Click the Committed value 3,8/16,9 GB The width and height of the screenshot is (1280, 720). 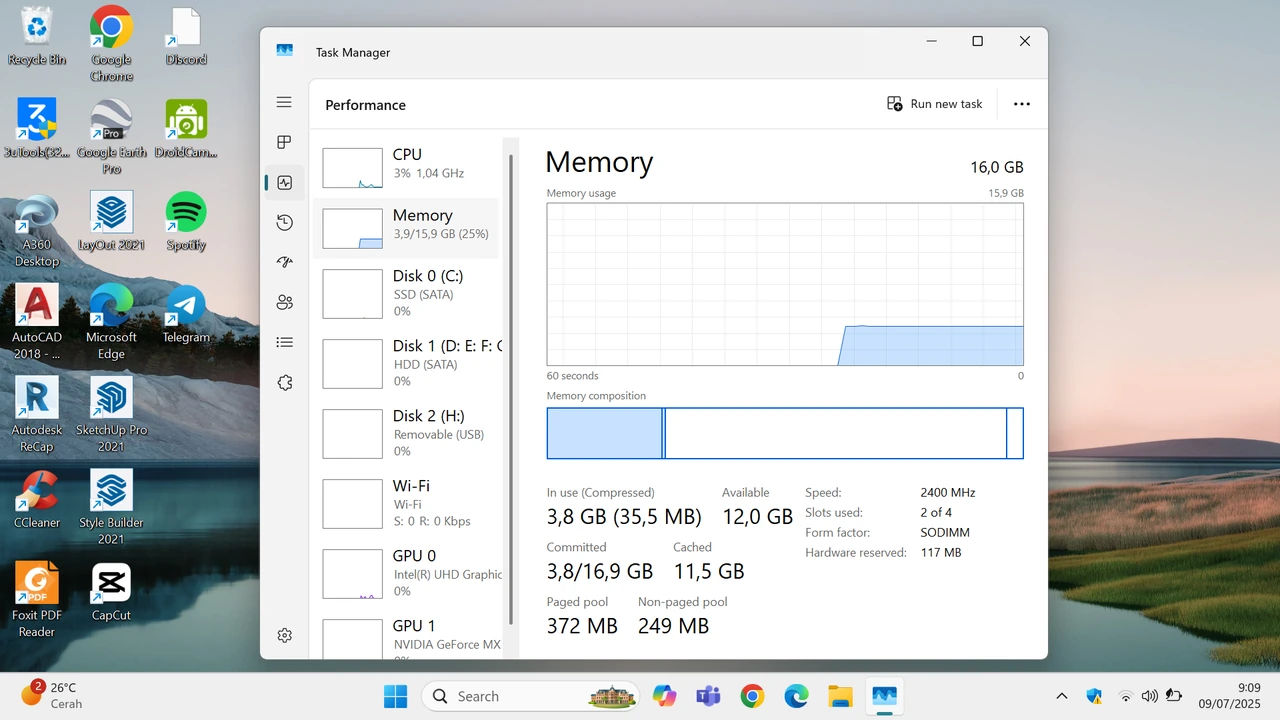tap(600, 571)
